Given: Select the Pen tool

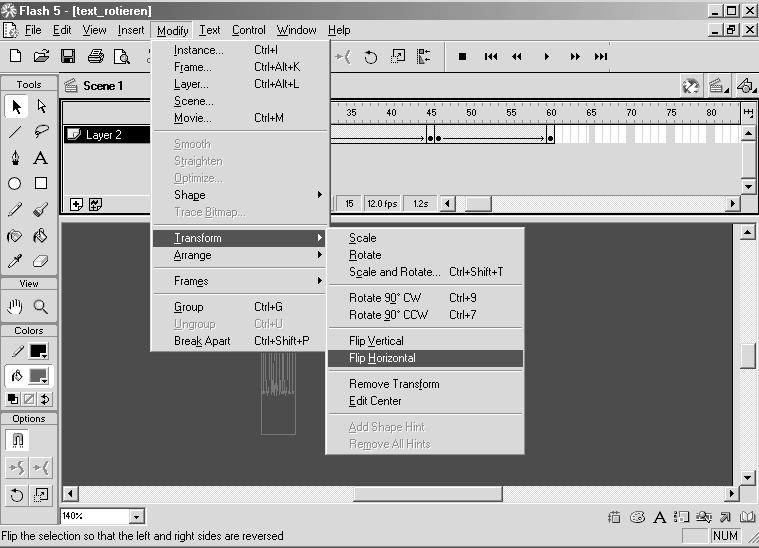Looking at the screenshot, I should [x=15, y=157].
